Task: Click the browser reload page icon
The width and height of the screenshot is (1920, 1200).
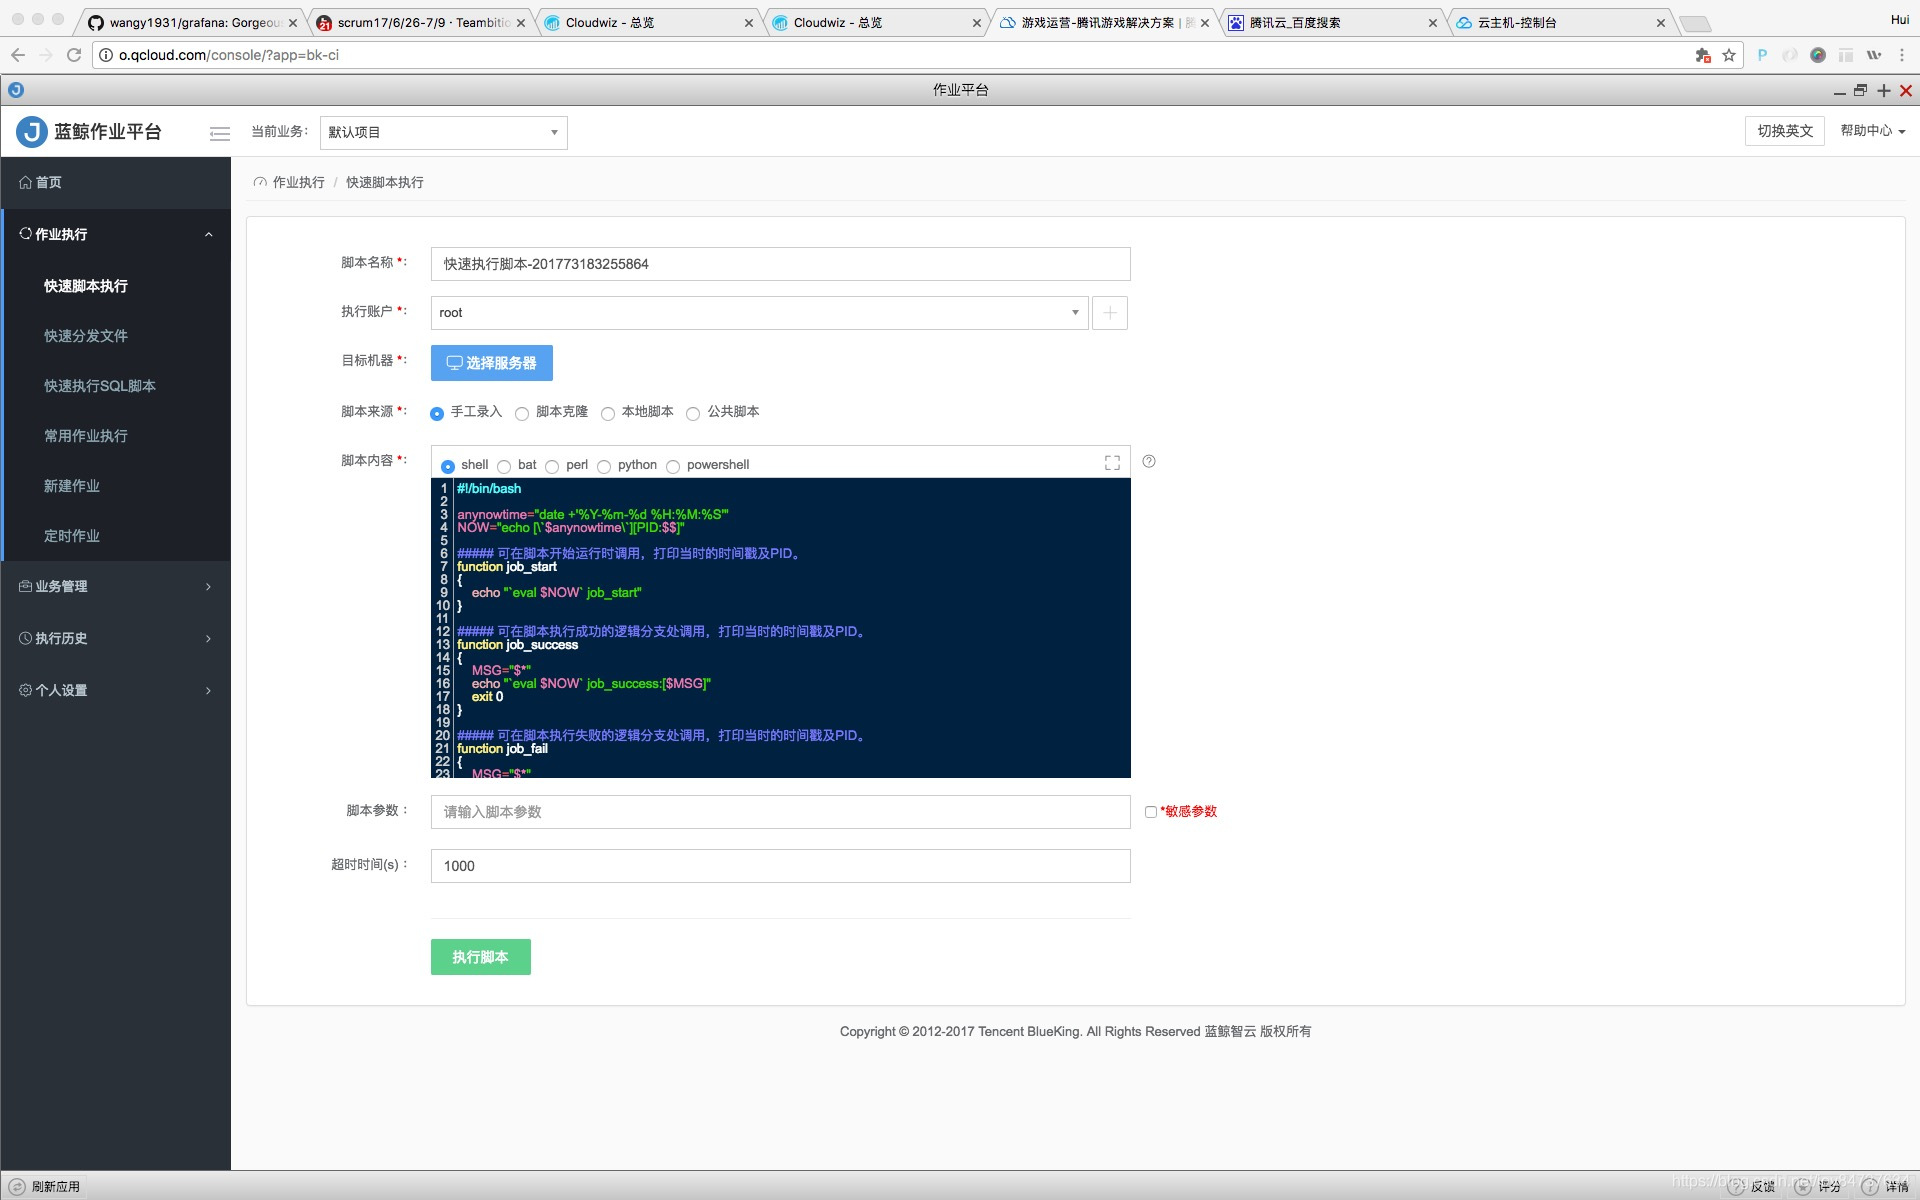Action: coord(74,55)
